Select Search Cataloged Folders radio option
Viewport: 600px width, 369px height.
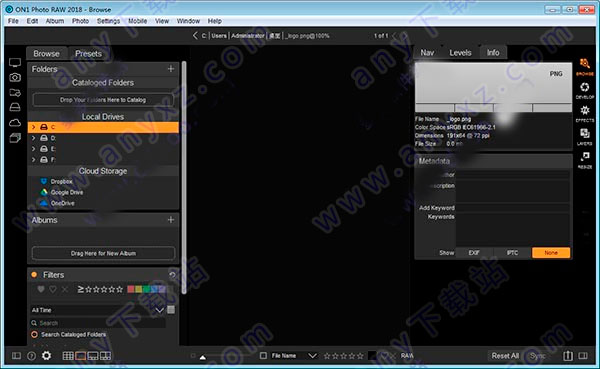coord(34,334)
